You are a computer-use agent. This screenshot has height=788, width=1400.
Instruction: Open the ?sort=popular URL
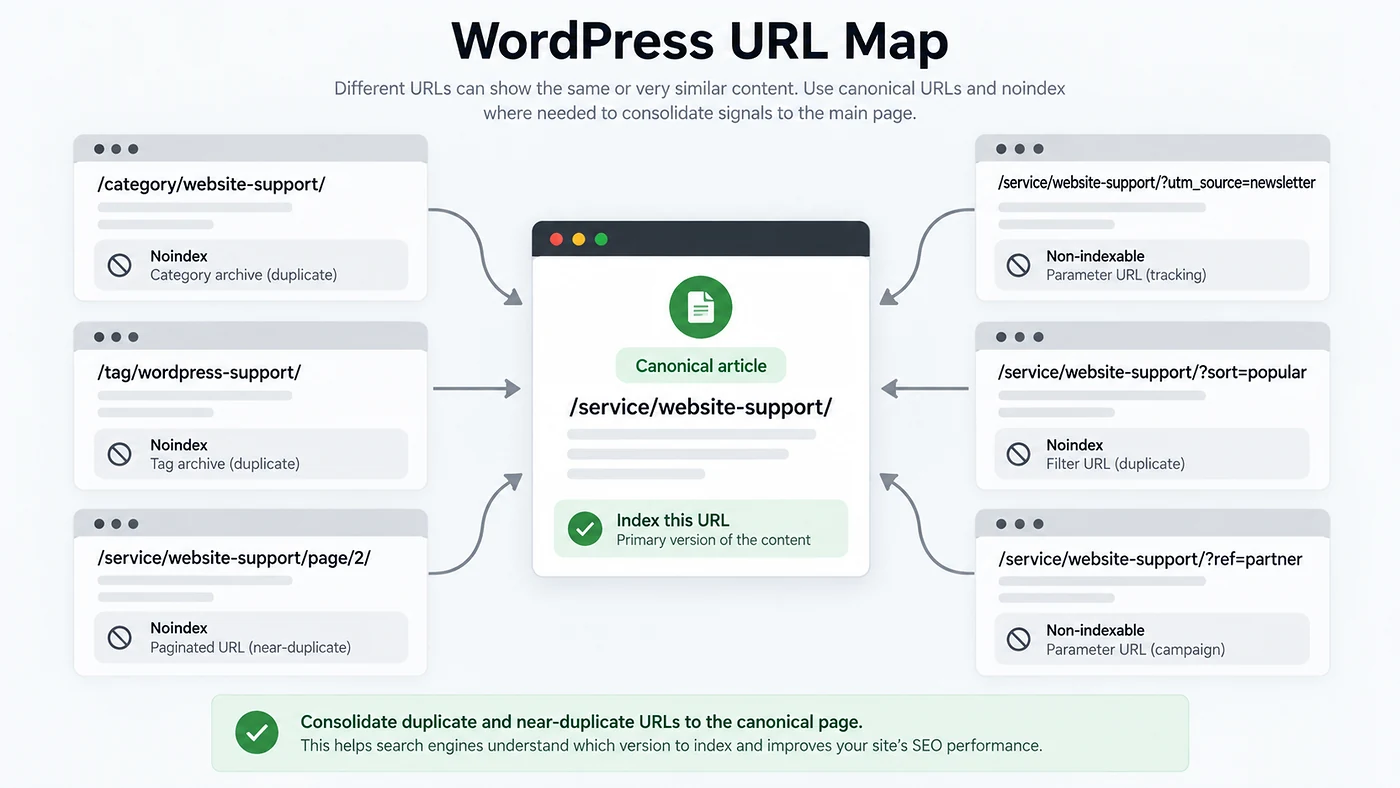point(1152,372)
